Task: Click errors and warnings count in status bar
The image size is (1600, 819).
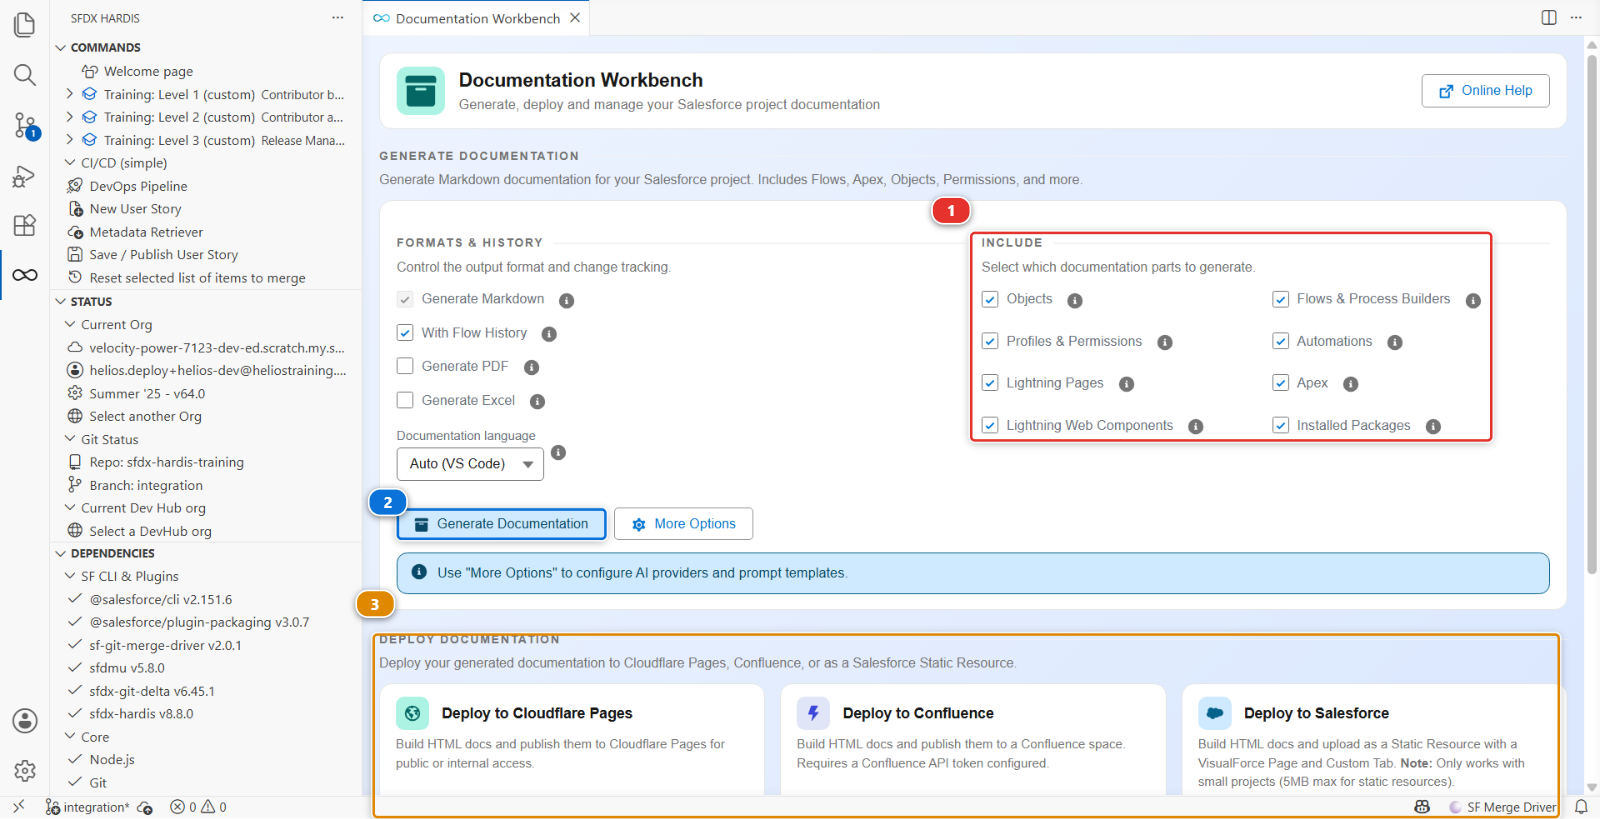Action: [198, 807]
